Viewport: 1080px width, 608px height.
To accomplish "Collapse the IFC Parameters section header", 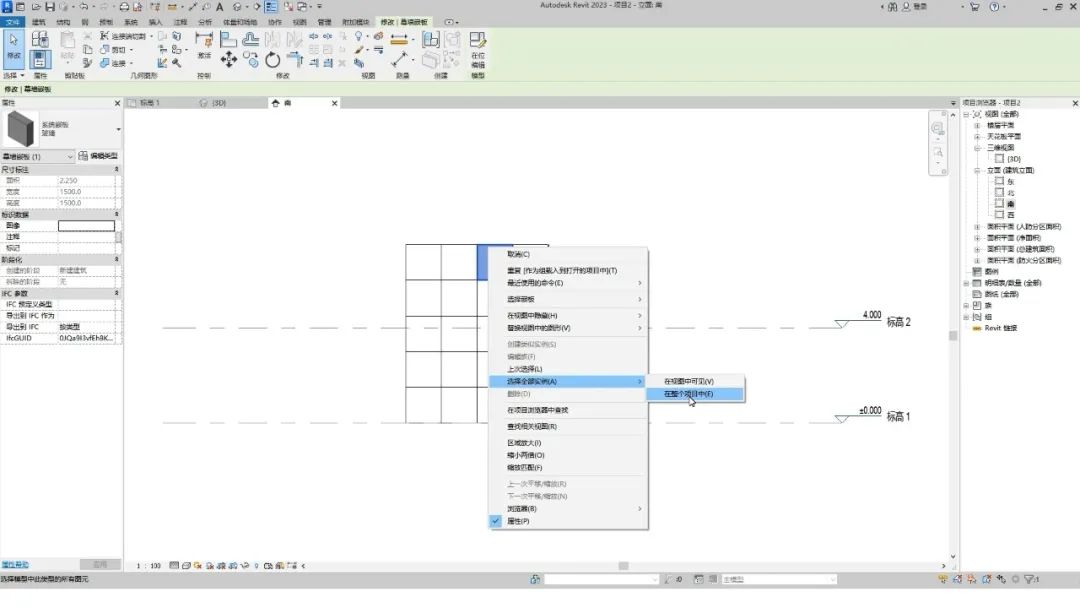I will 117,293.
